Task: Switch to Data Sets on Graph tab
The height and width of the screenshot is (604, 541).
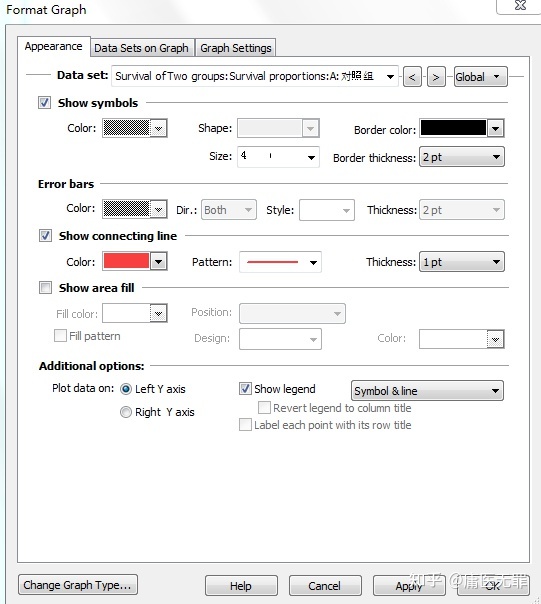Action: point(141,48)
